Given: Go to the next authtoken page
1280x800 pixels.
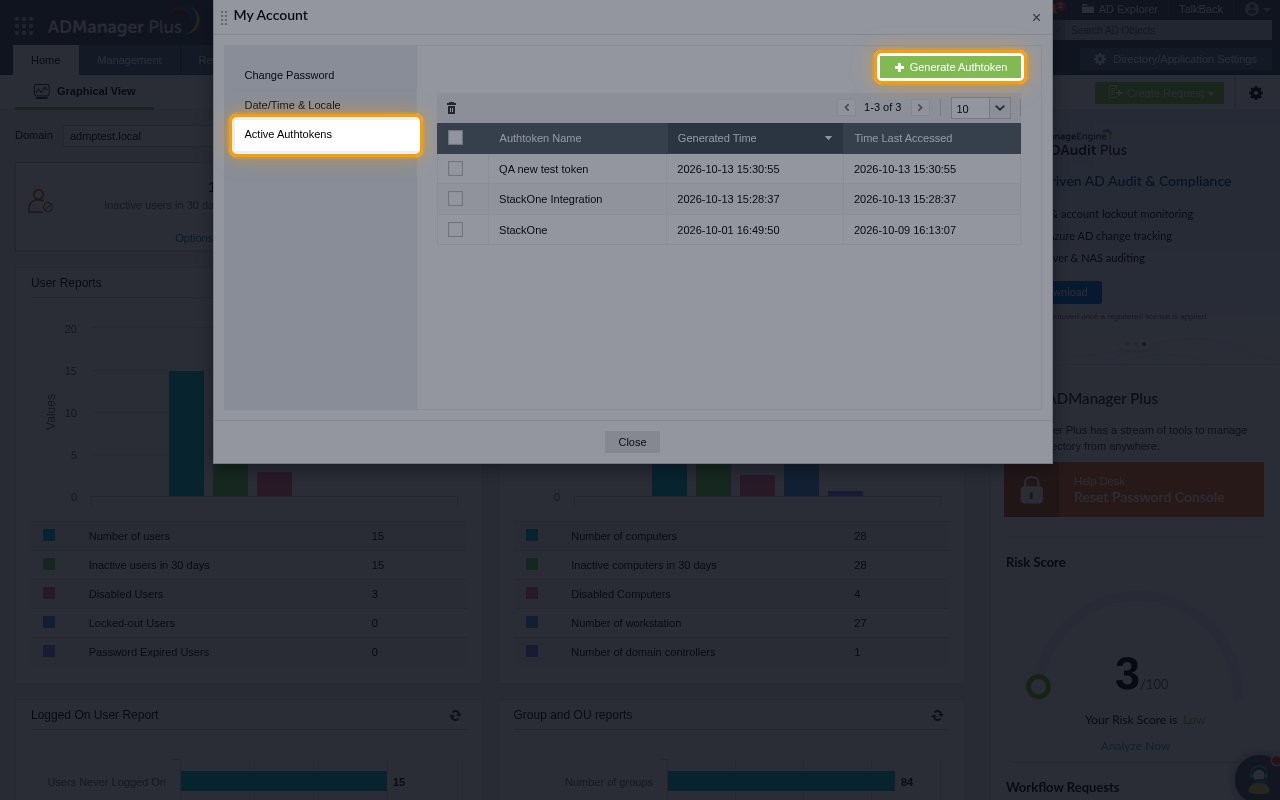Looking at the screenshot, I should pos(921,107).
